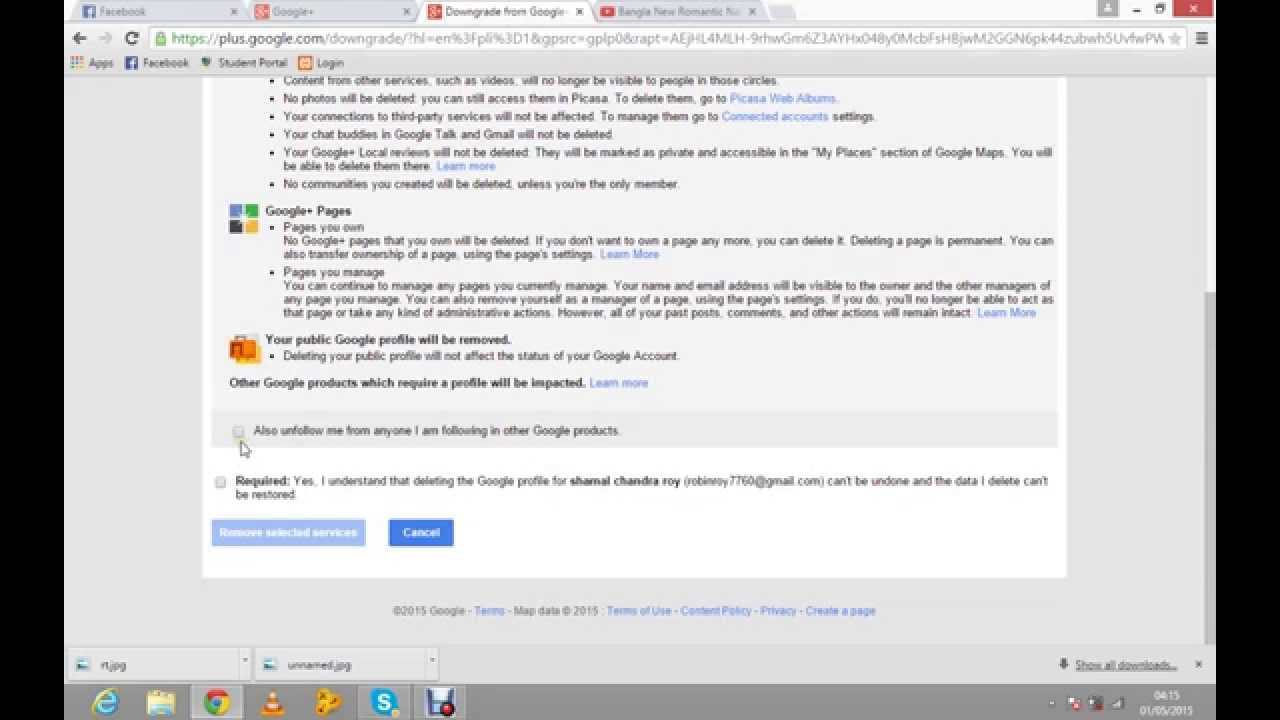
Task: Switch to the Facebook tab
Action: [x=160, y=12]
